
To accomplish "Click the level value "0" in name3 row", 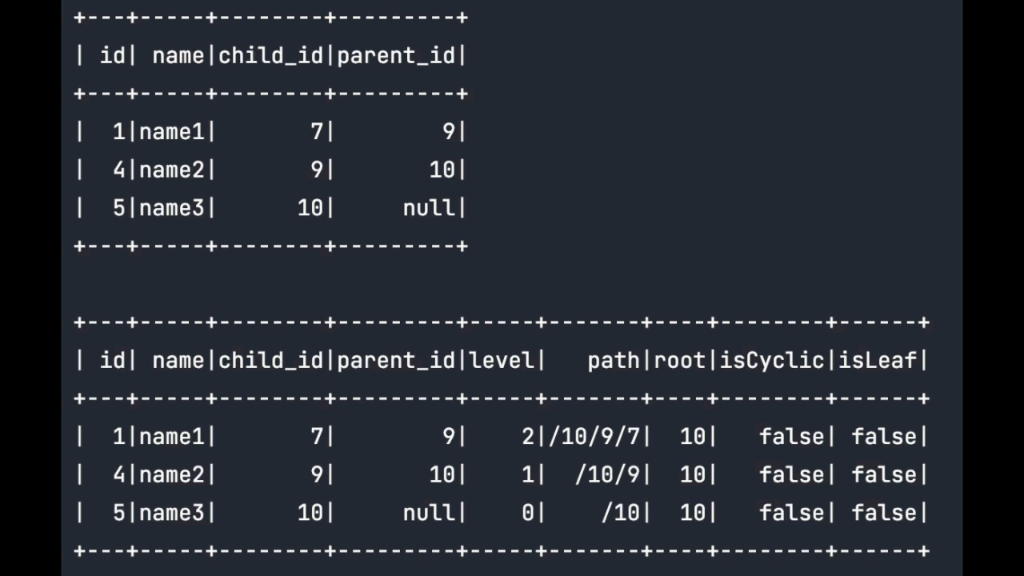I will point(527,512).
